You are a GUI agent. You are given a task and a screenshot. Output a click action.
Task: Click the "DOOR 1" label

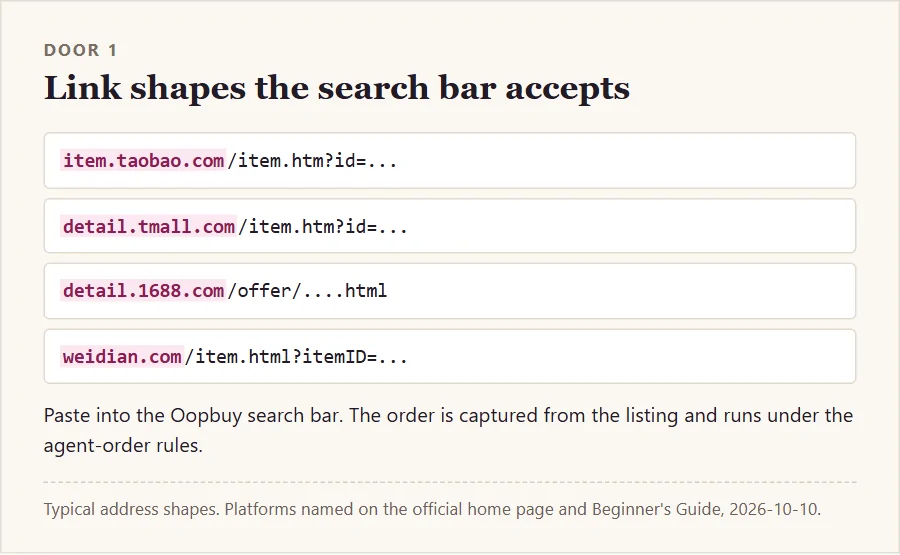click(81, 51)
